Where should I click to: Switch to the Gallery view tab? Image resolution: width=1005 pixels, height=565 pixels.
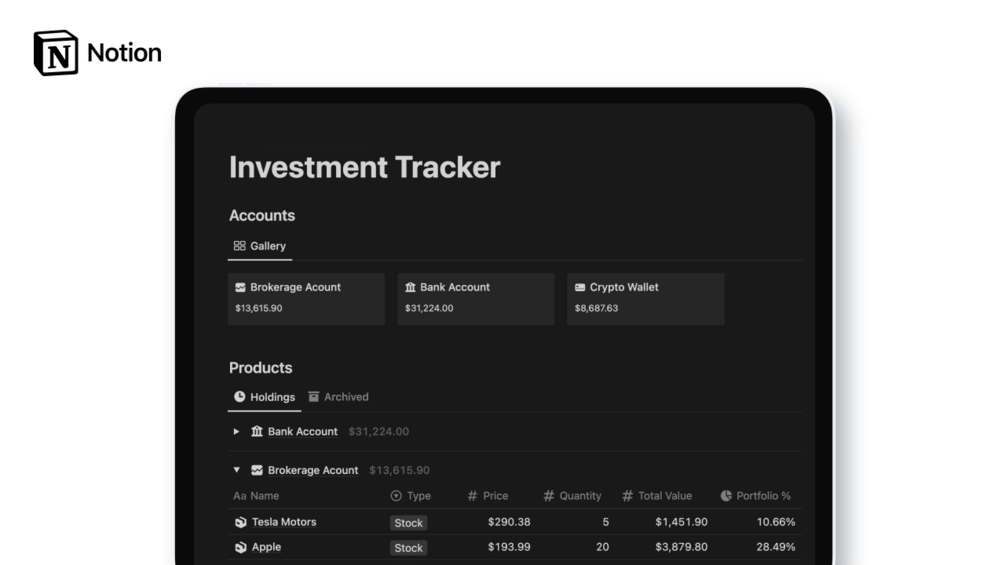pyautogui.click(x=260, y=246)
